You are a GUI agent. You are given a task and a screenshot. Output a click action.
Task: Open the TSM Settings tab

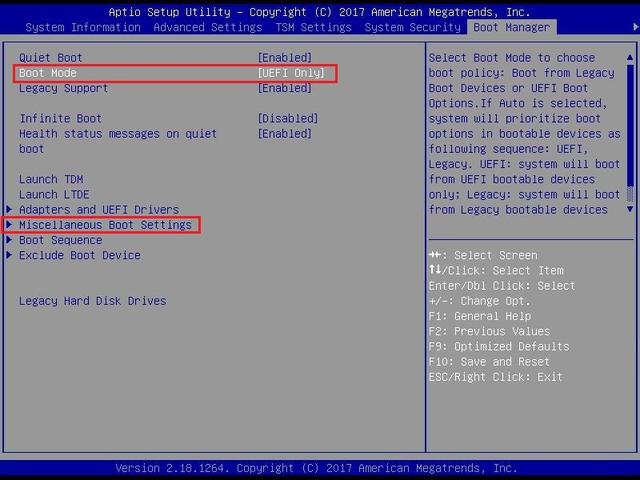(312, 27)
